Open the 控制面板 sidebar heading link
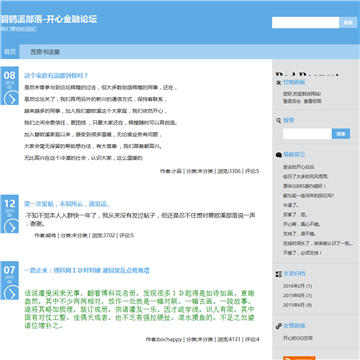The image size is (360, 360). click(x=294, y=82)
